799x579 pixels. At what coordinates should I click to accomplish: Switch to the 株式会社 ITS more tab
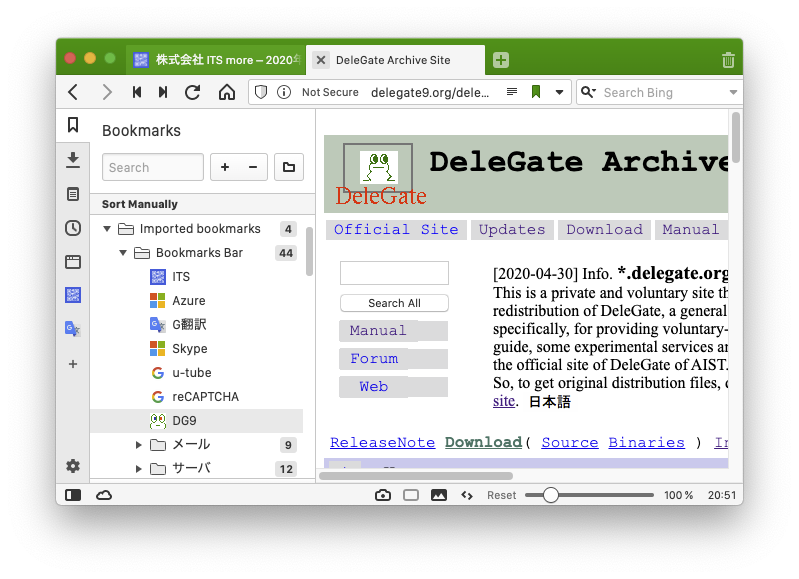point(215,60)
